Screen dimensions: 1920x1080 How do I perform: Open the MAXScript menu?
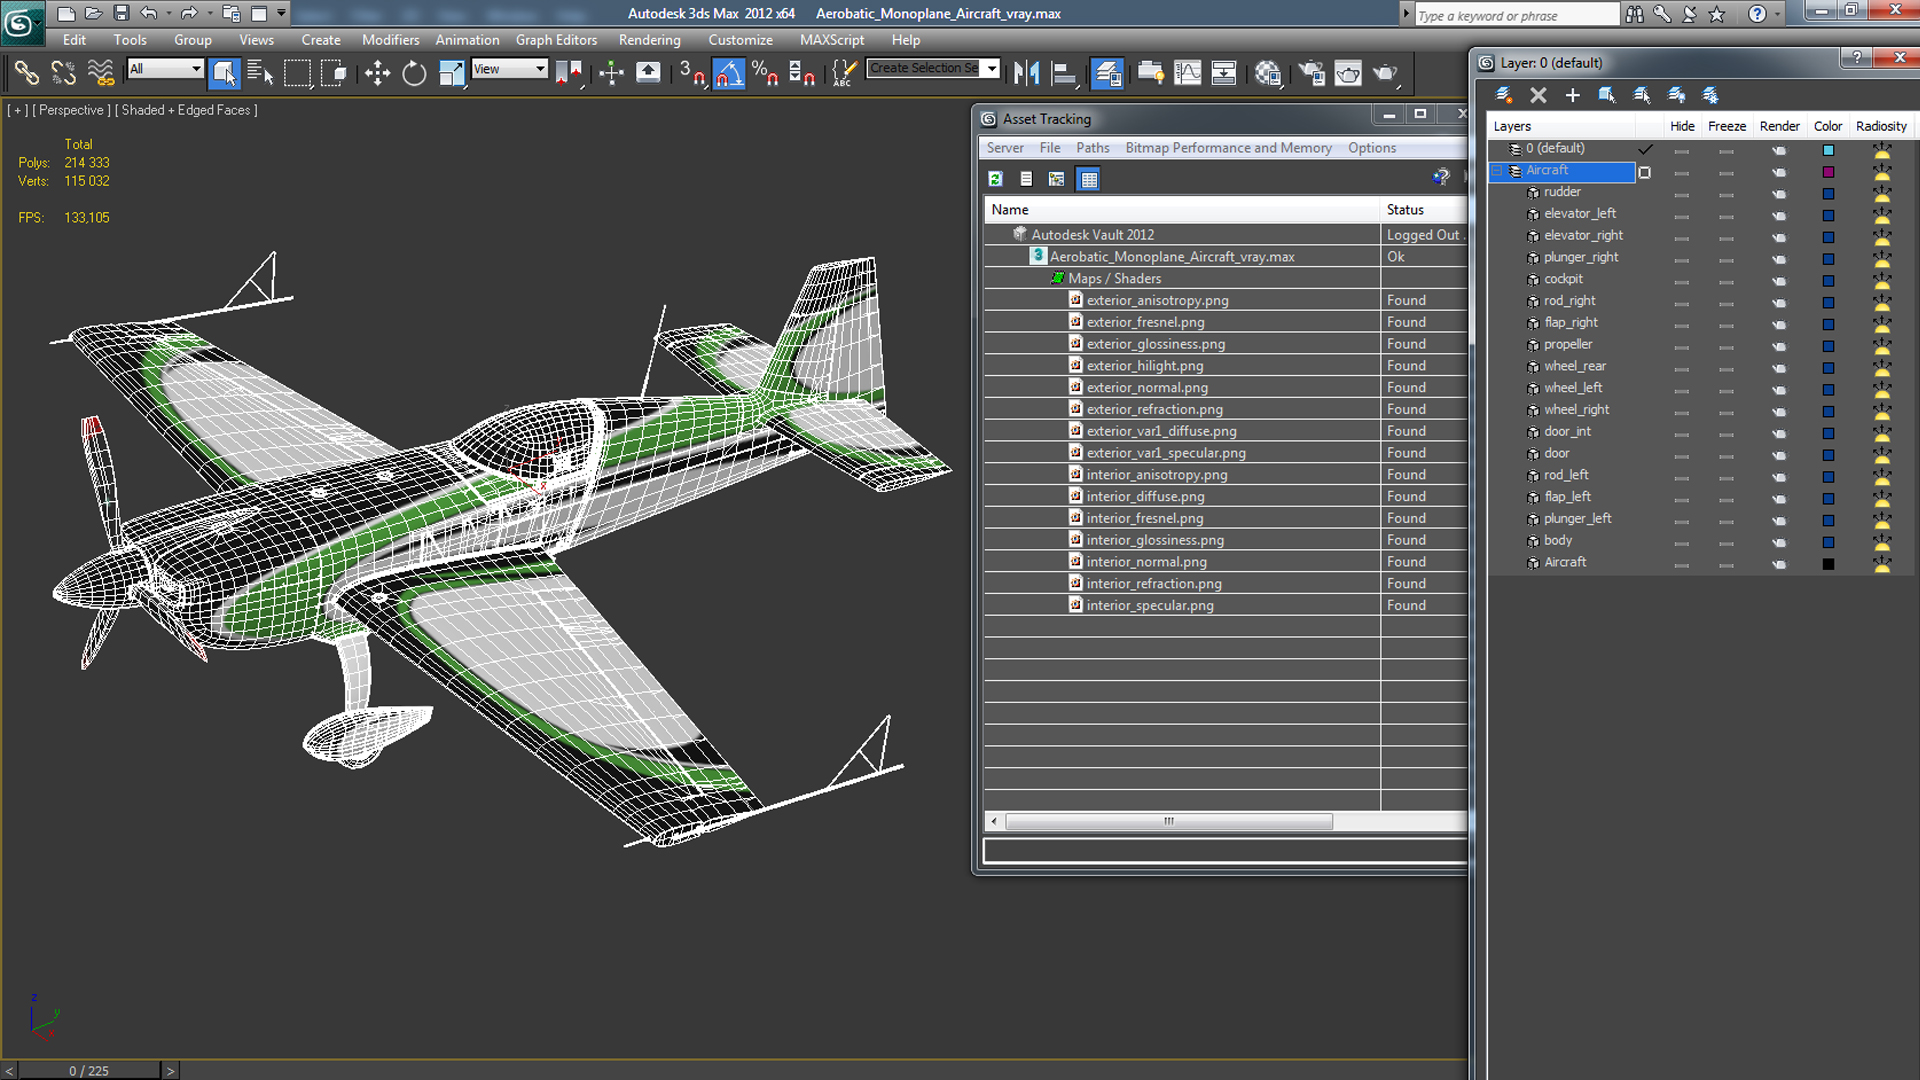[x=831, y=40]
